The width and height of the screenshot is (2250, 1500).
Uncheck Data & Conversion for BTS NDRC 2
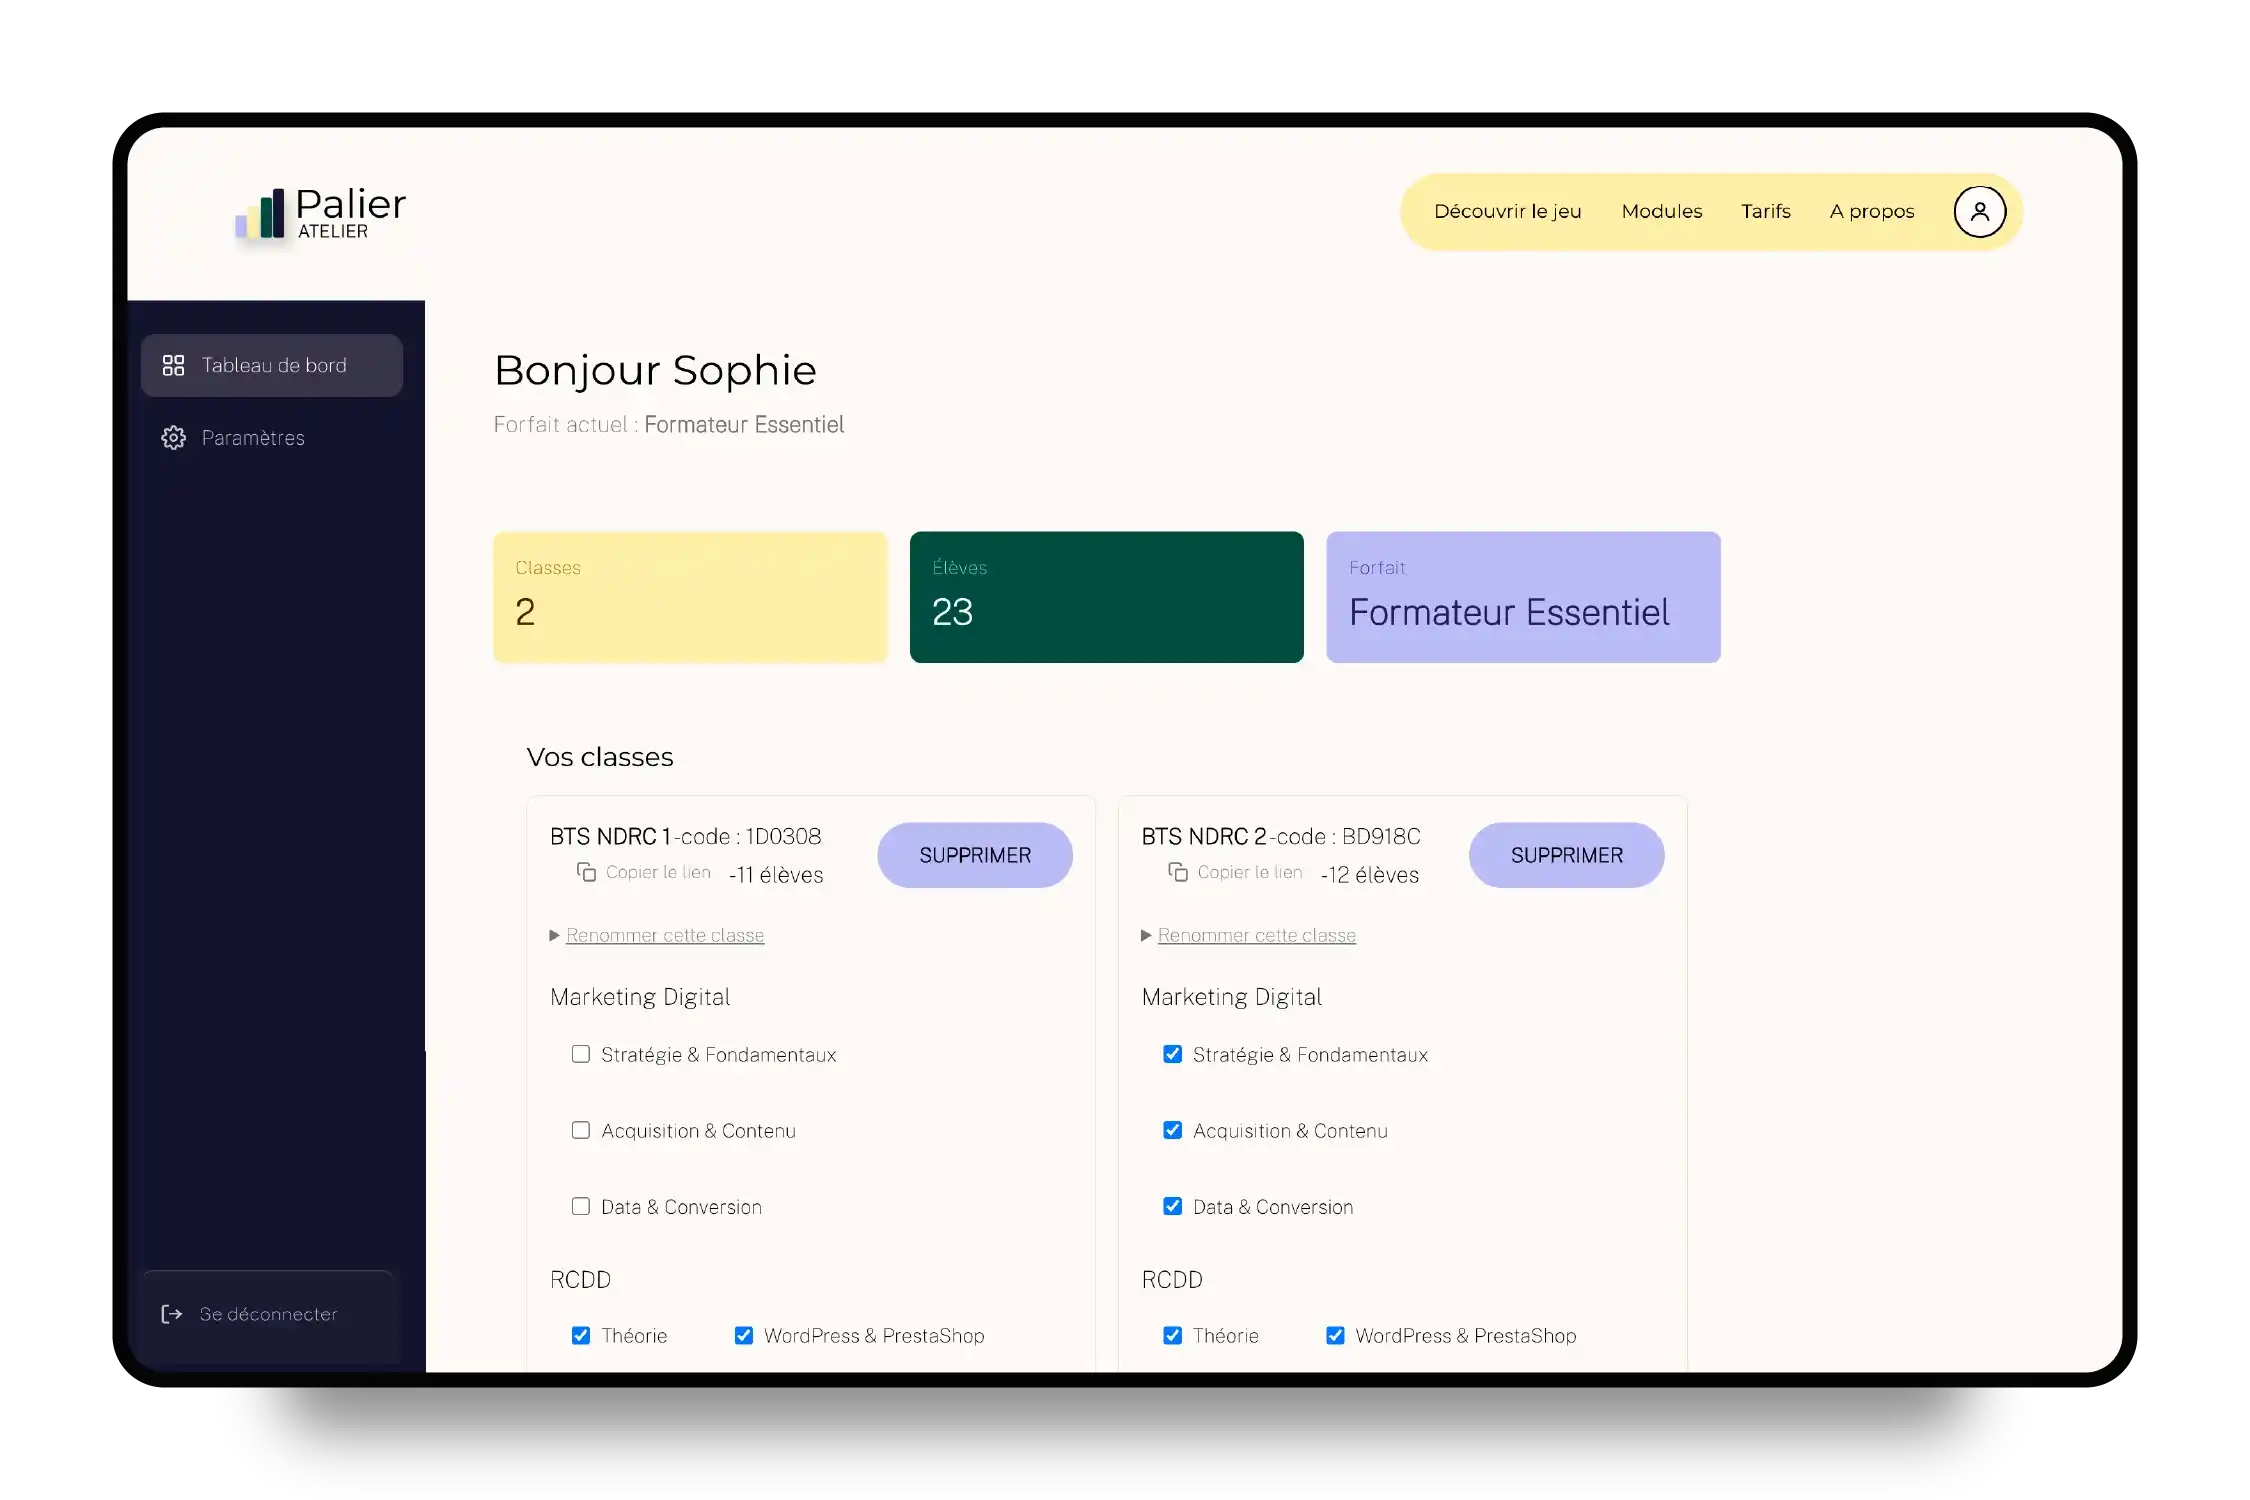(x=1172, y=1206)
